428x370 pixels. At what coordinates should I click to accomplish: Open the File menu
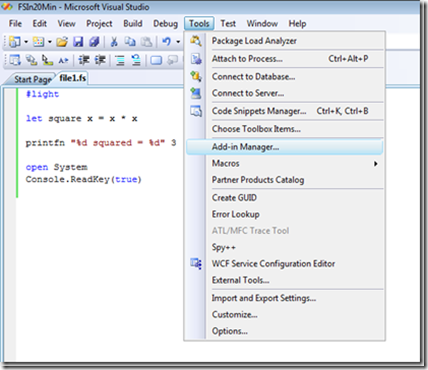[x=15, y=24]
